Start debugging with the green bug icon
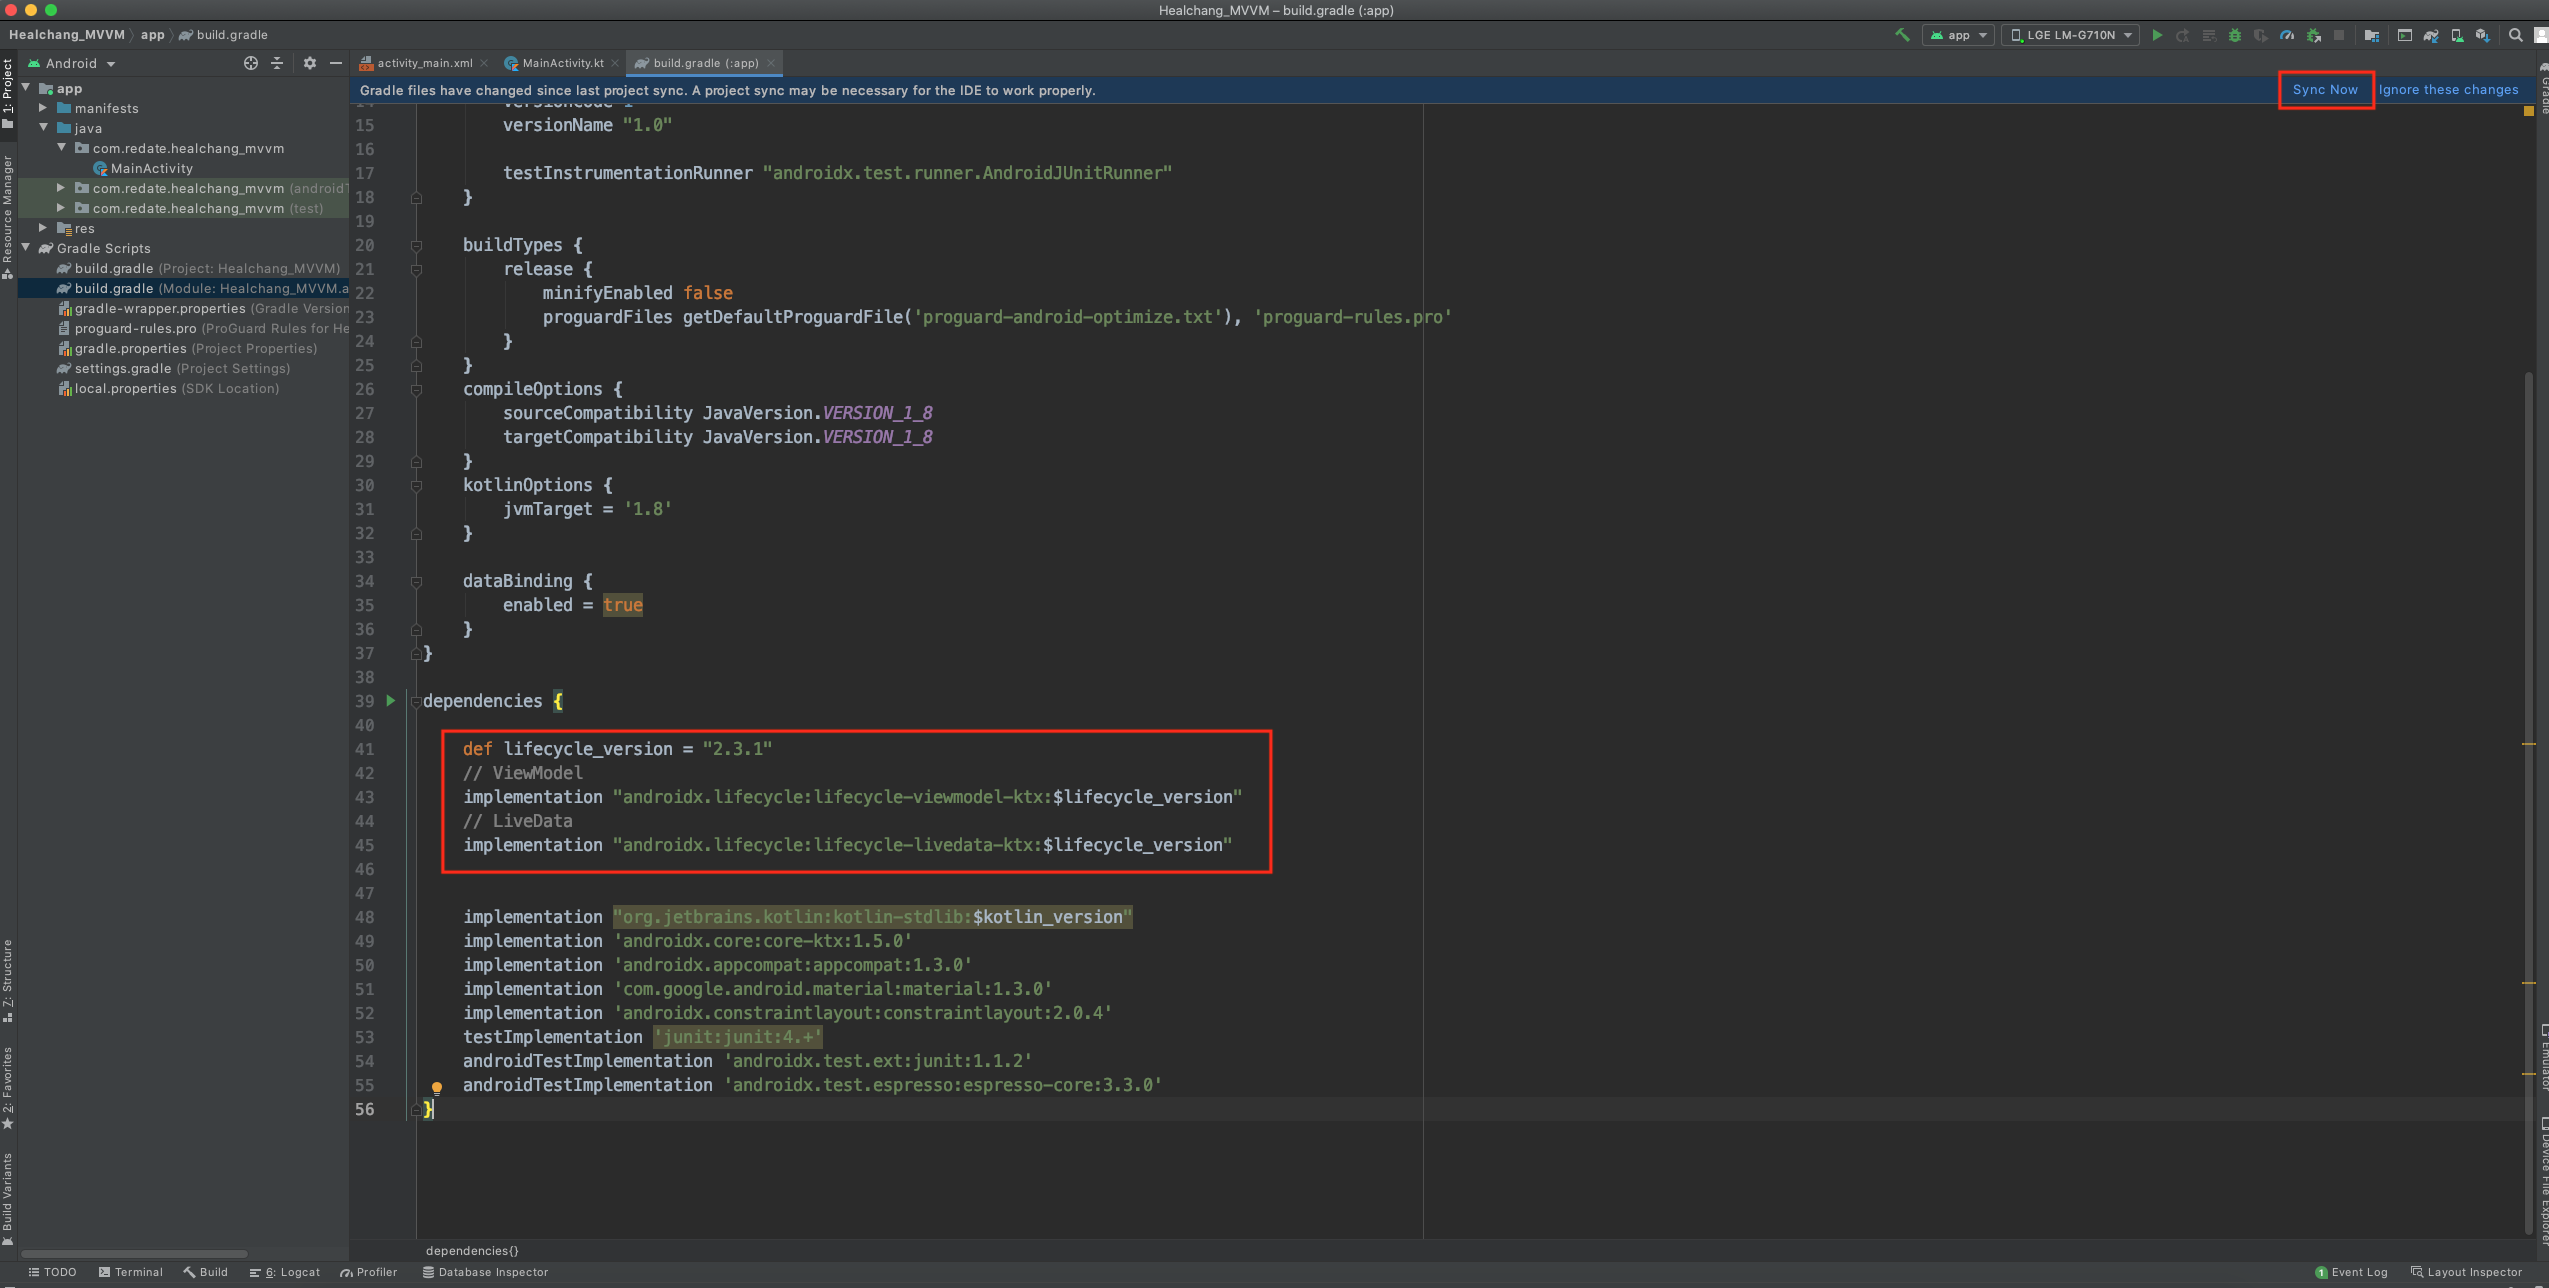 2235,35
